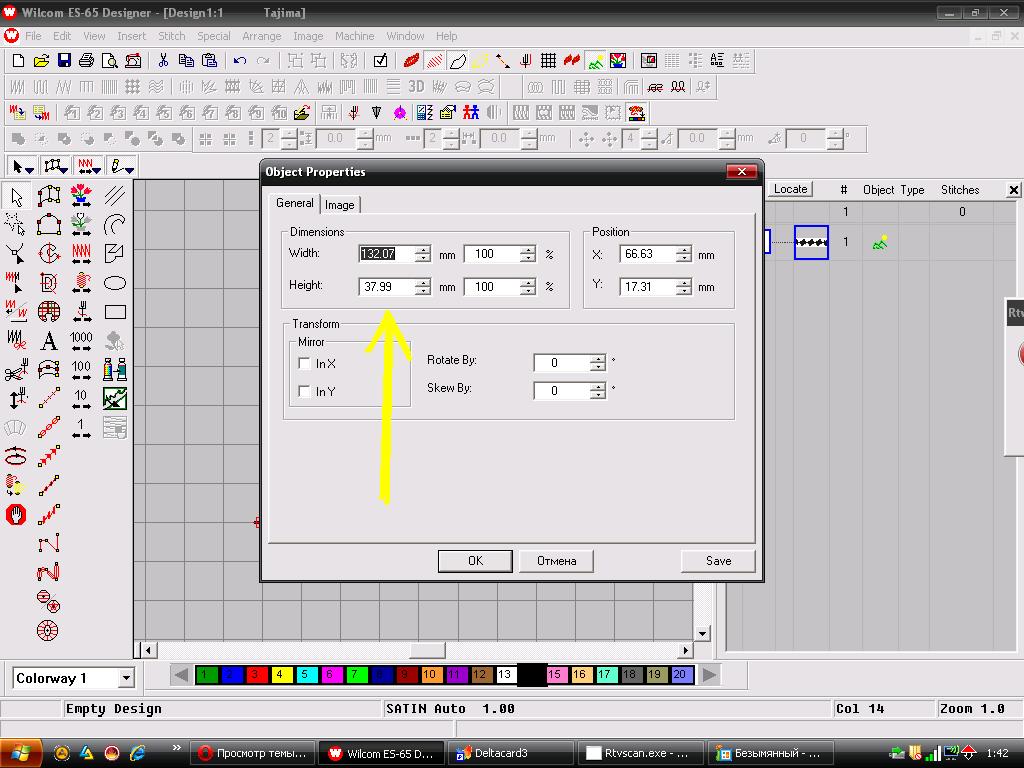
Task: Pick yellow color swatch number 4
Action: coord(281,675)
